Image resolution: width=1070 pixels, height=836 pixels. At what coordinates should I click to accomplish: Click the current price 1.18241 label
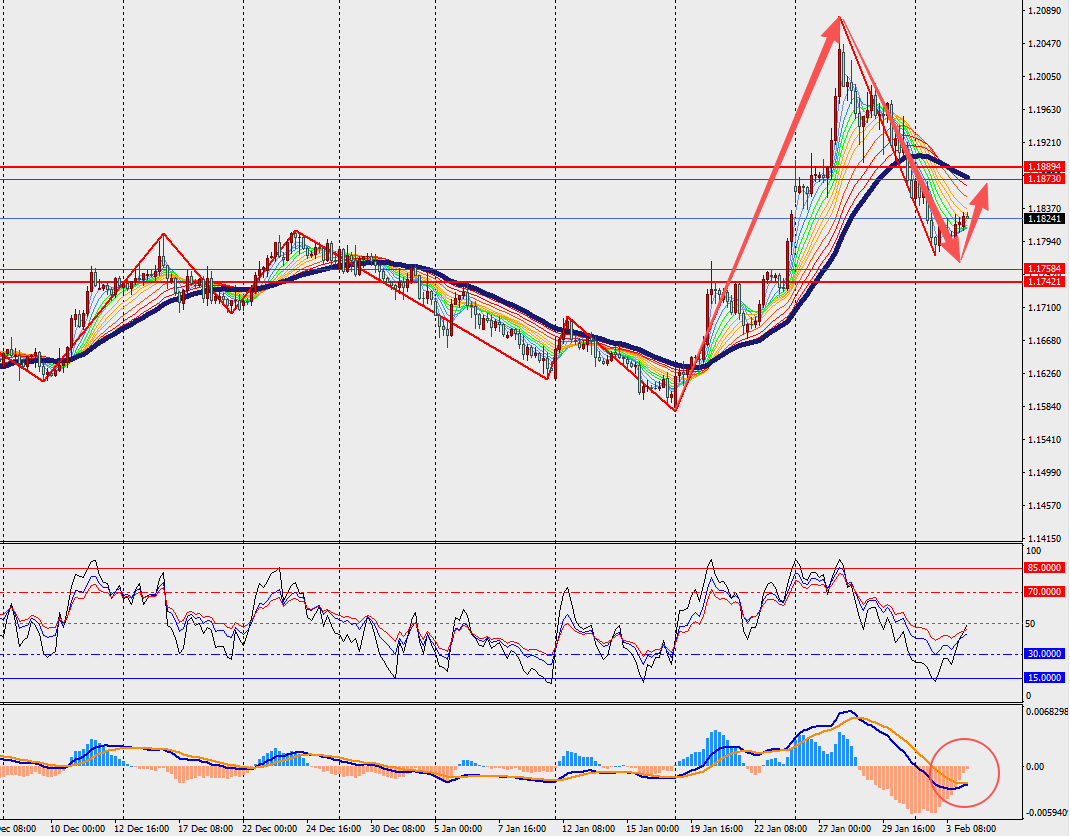tap(1043, 218)
